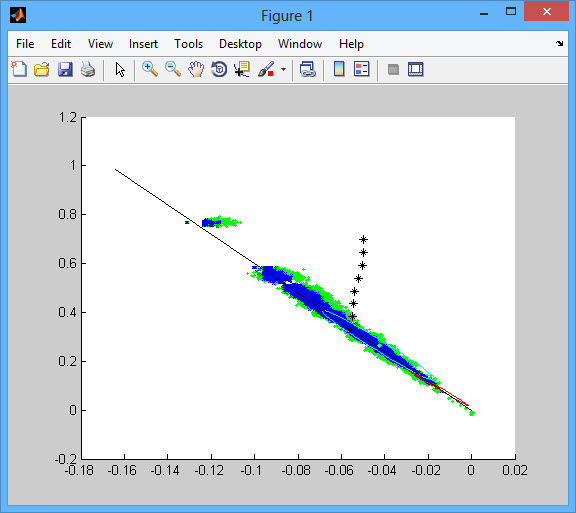Select the Pan hand tool

pos(196,69)
